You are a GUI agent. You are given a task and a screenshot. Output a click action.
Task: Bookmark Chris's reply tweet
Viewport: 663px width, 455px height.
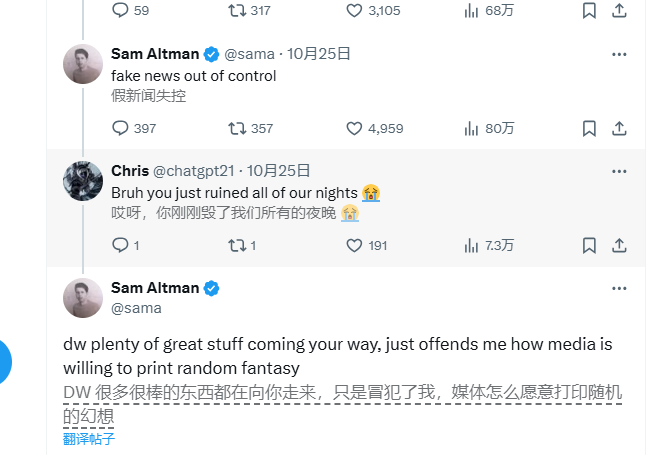590,245
